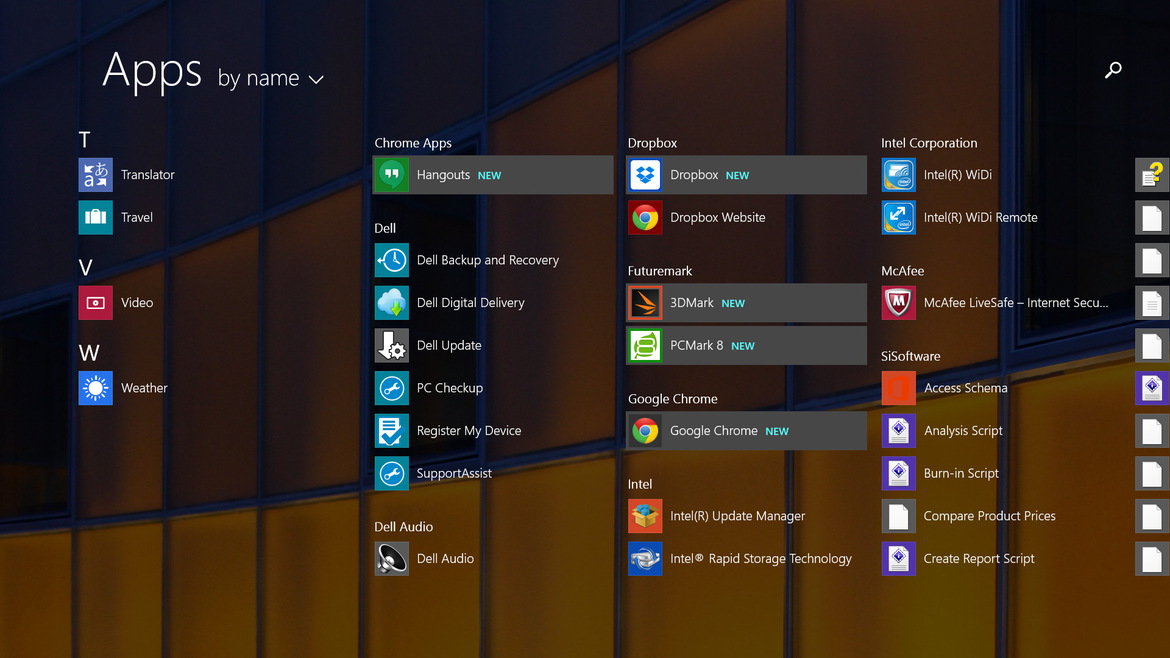This screenshot has width=1170, height=658.
Task: Expand the "by name" sort dropdown
Action: tap(271, 78)
